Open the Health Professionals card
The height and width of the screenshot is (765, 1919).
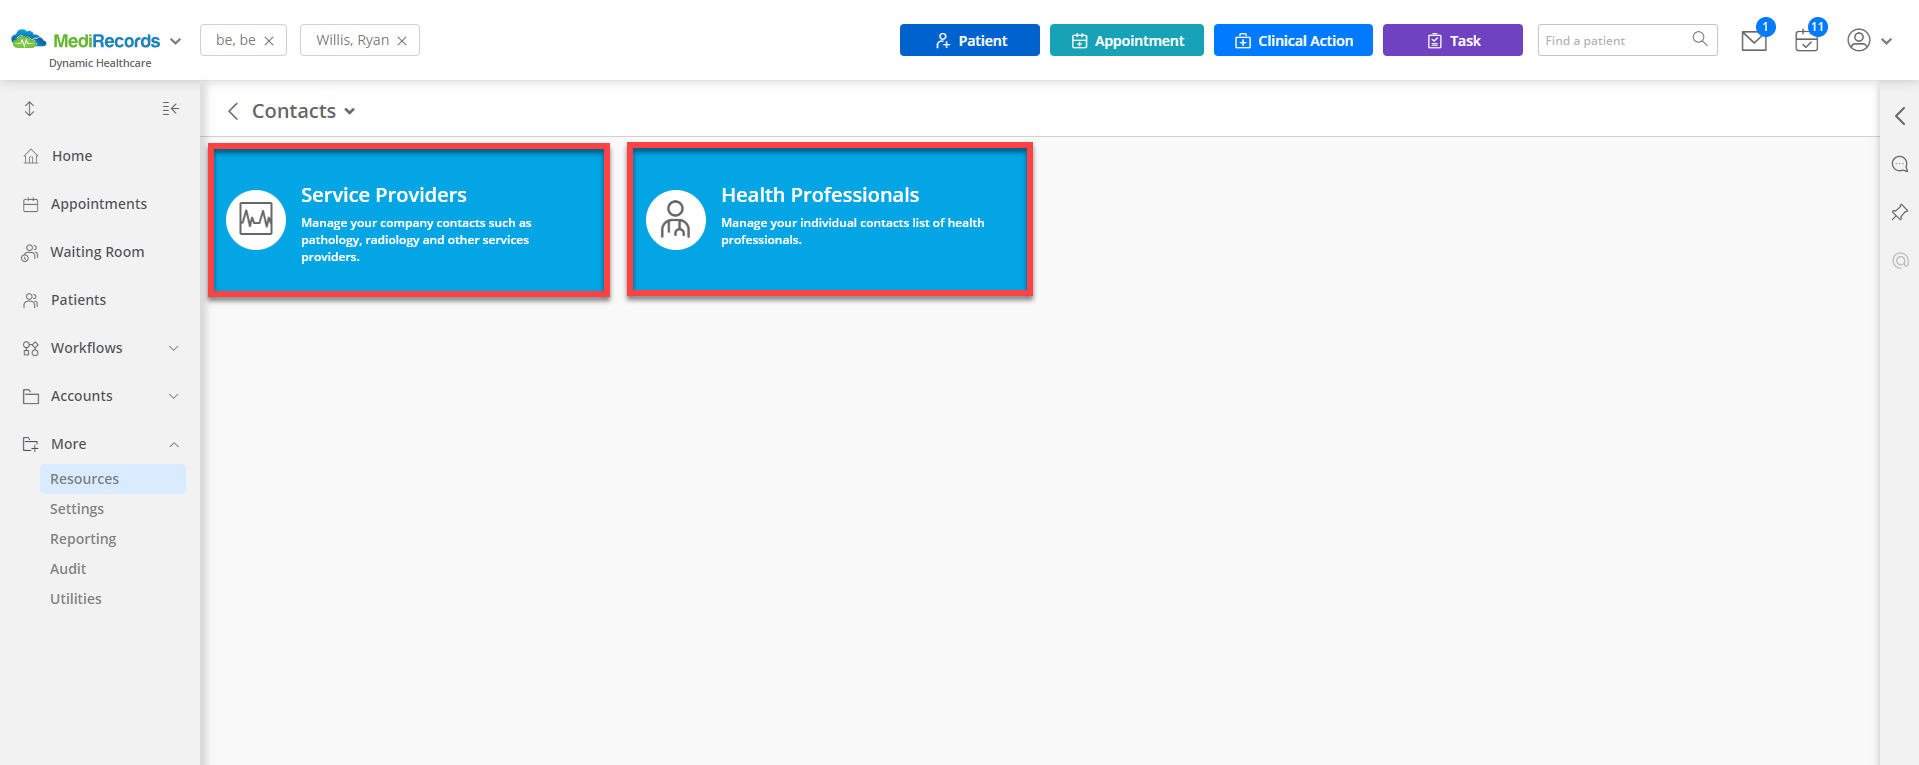coord(830,221)
